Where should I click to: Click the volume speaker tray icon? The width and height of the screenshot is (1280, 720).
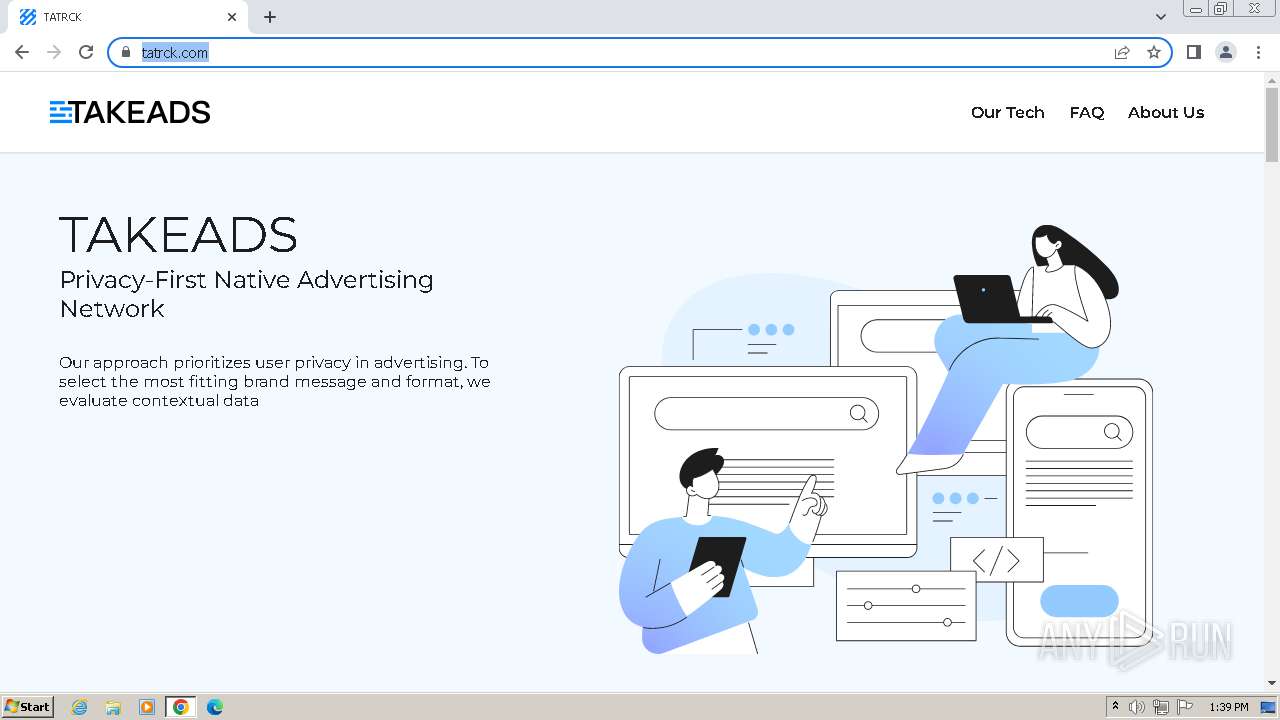point(1137,707)
